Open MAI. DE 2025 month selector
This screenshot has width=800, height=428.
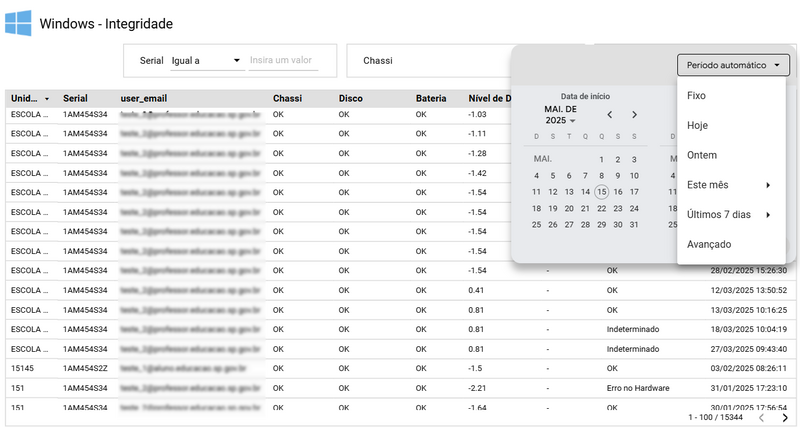(560, 115)
